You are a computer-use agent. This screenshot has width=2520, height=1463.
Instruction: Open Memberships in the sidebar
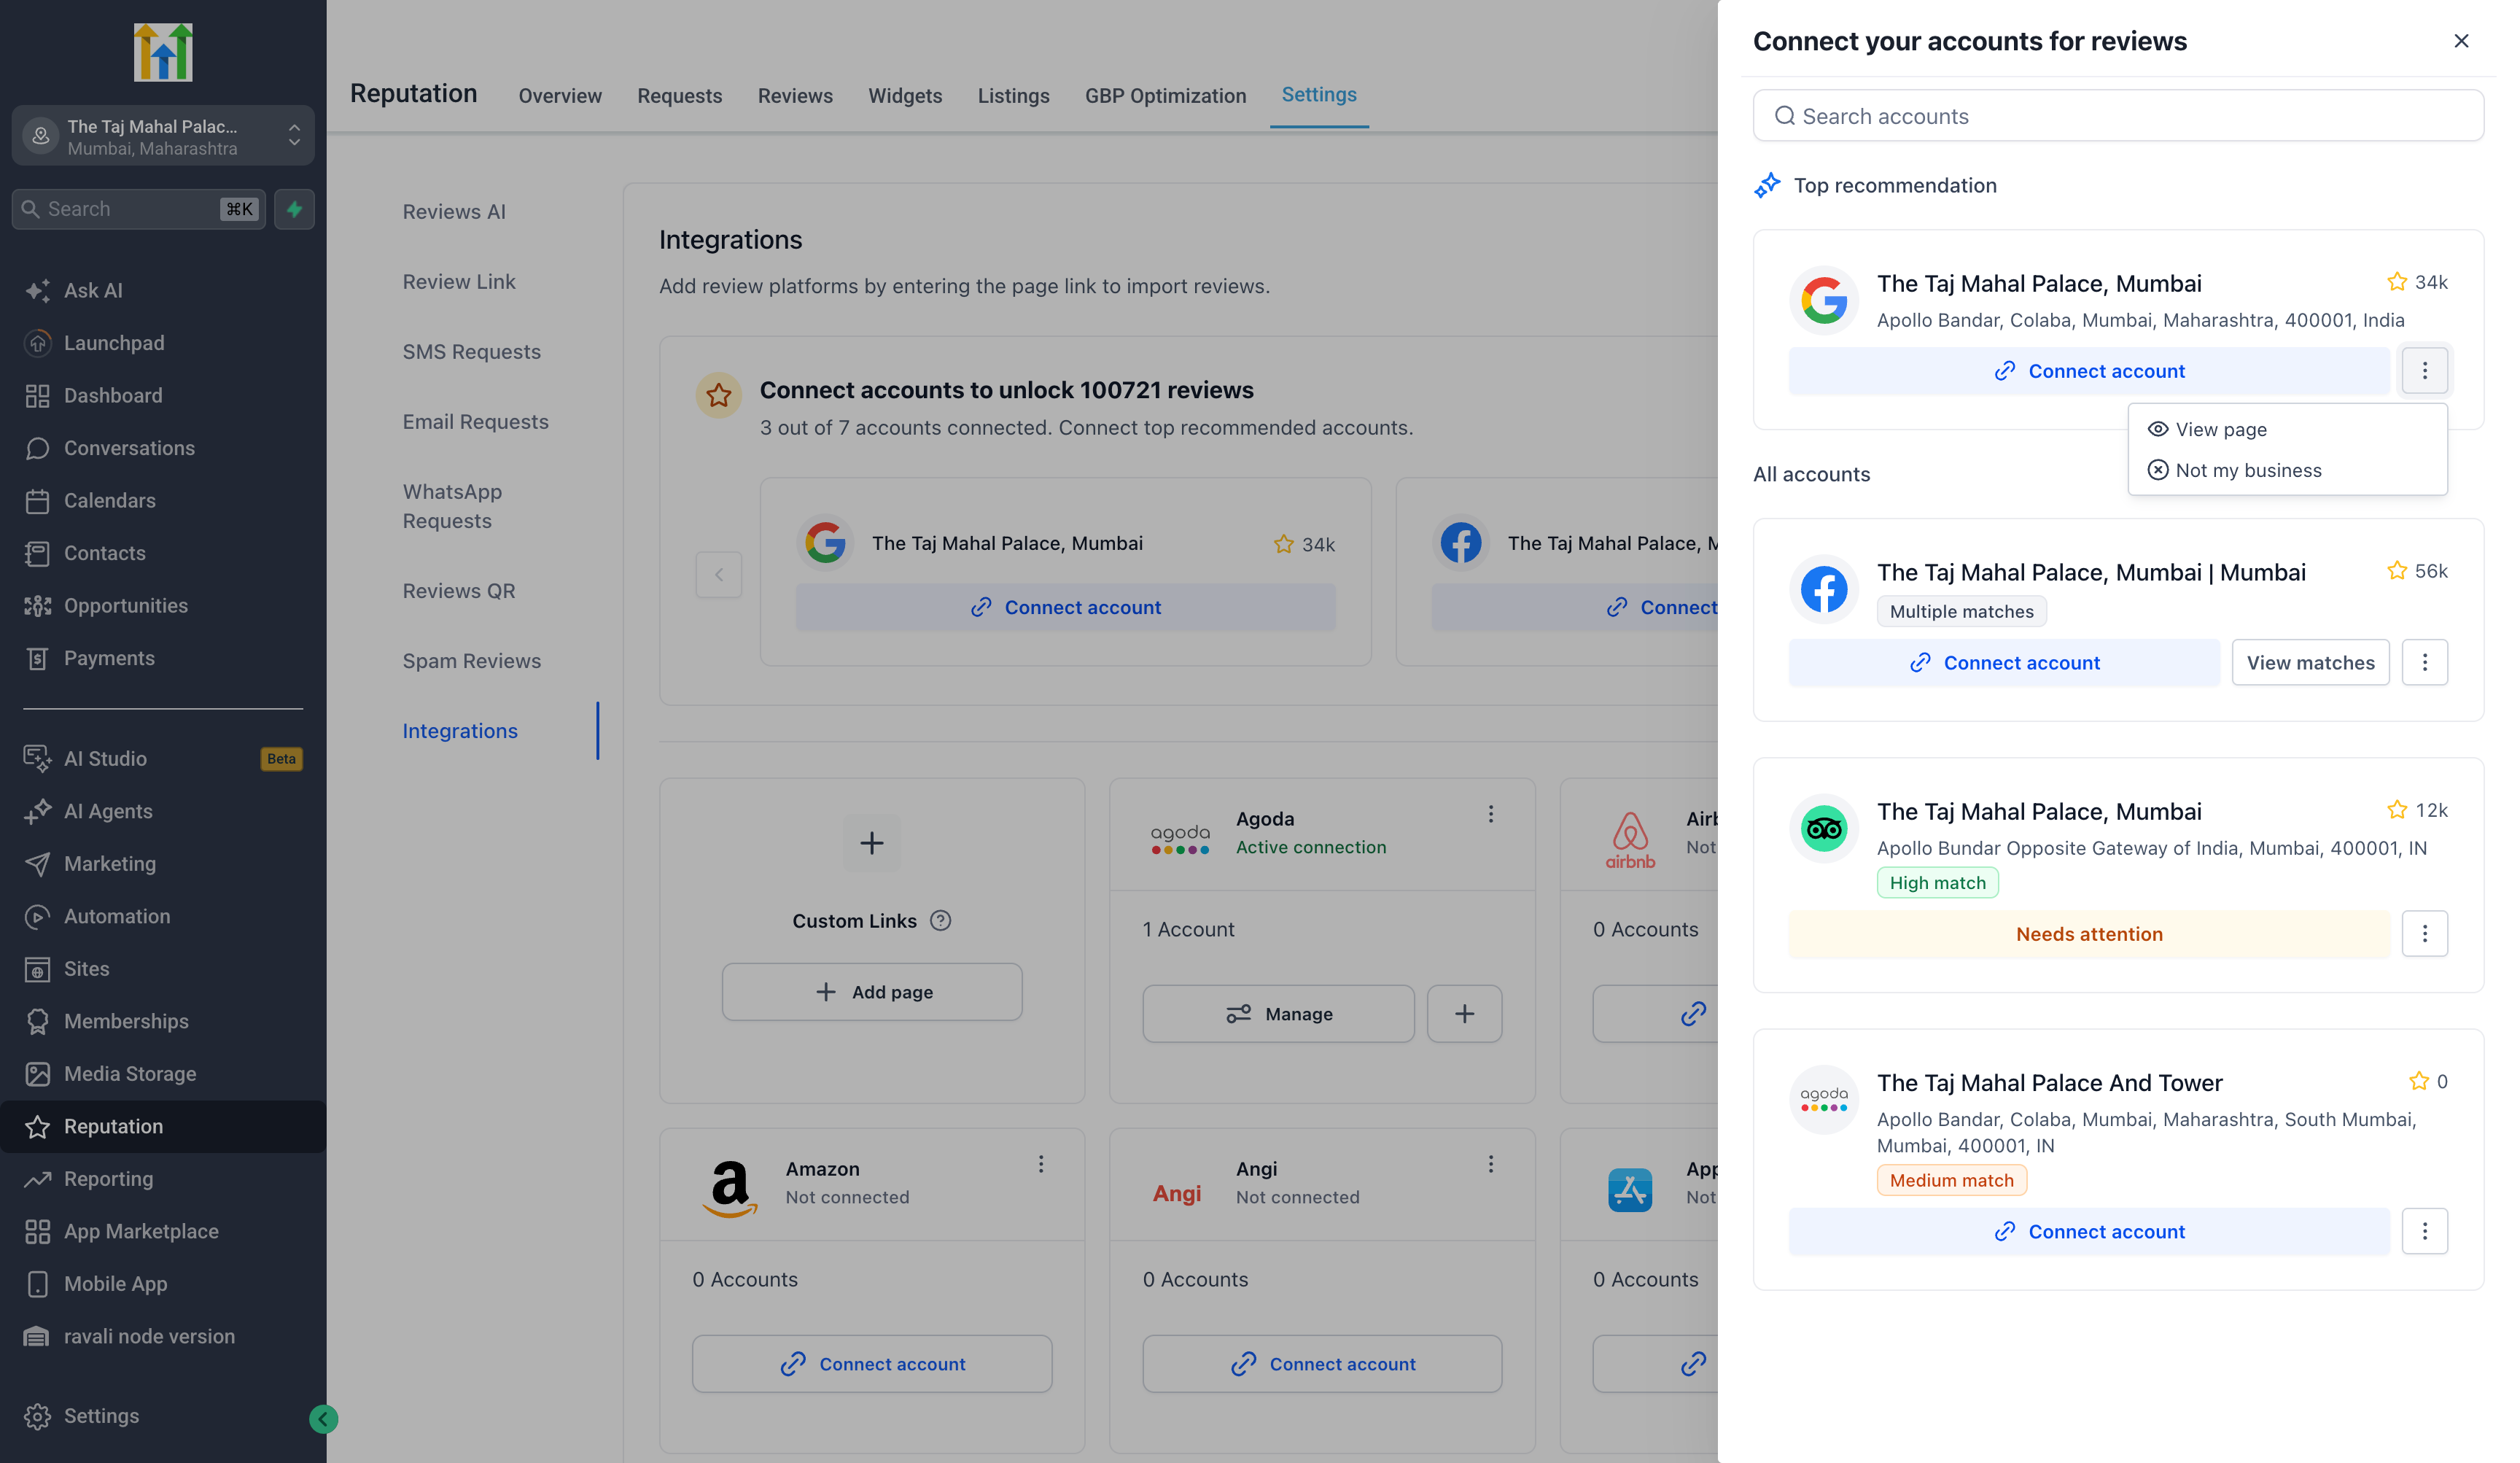point(163,1021)
